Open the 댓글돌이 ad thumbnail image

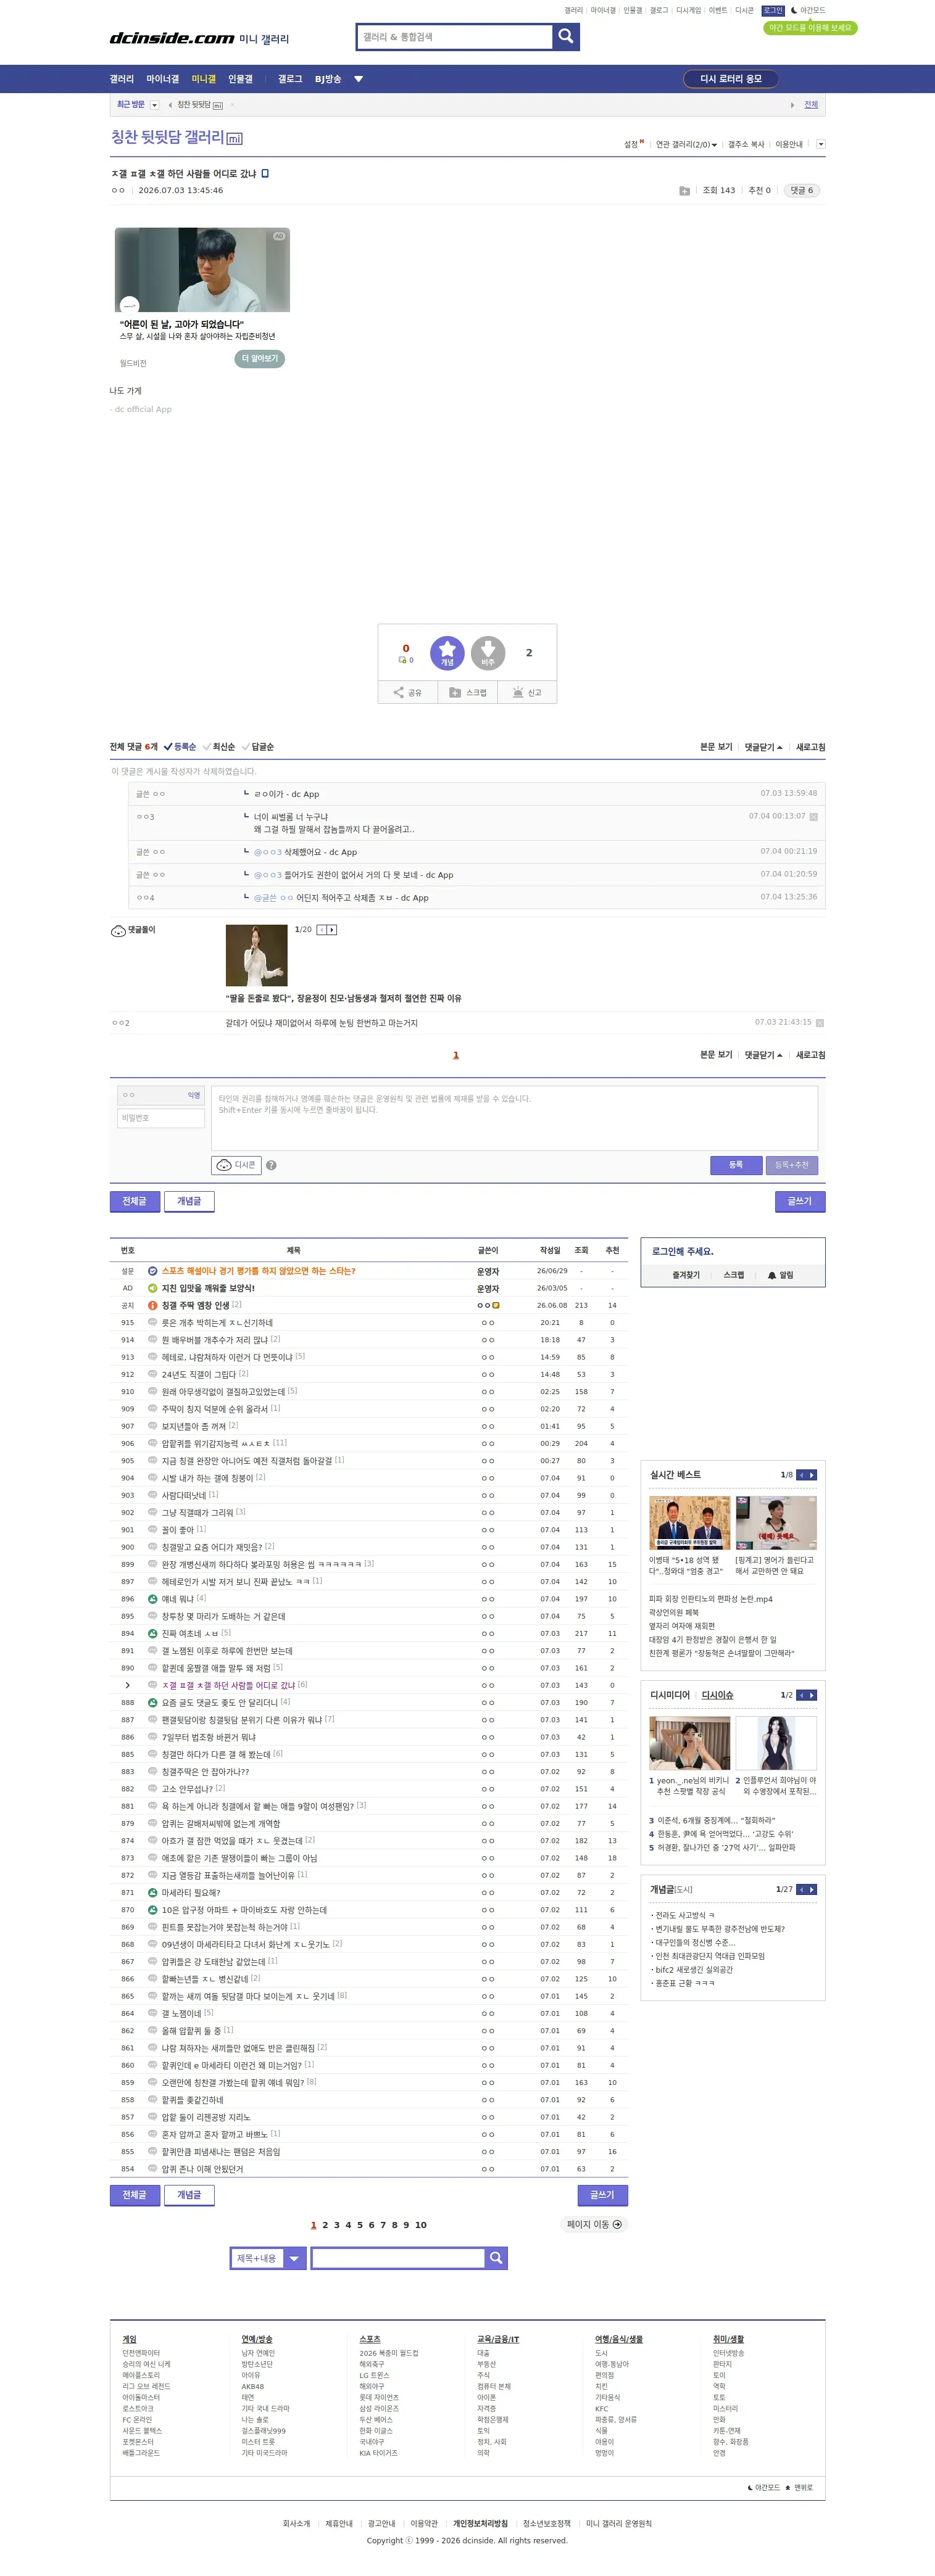(257, 956)
